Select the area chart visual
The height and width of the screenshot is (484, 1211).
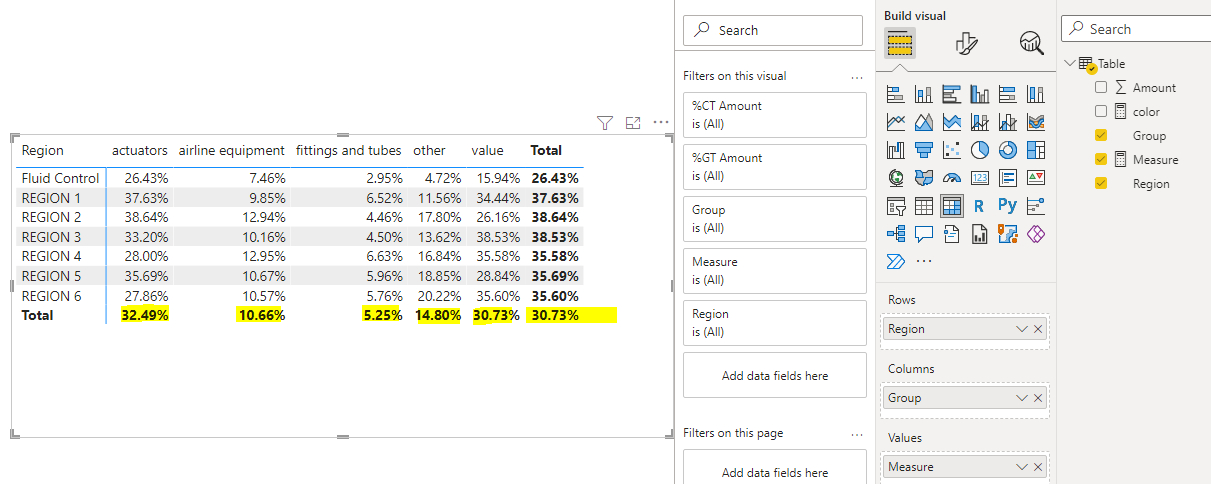click(924, 122)
